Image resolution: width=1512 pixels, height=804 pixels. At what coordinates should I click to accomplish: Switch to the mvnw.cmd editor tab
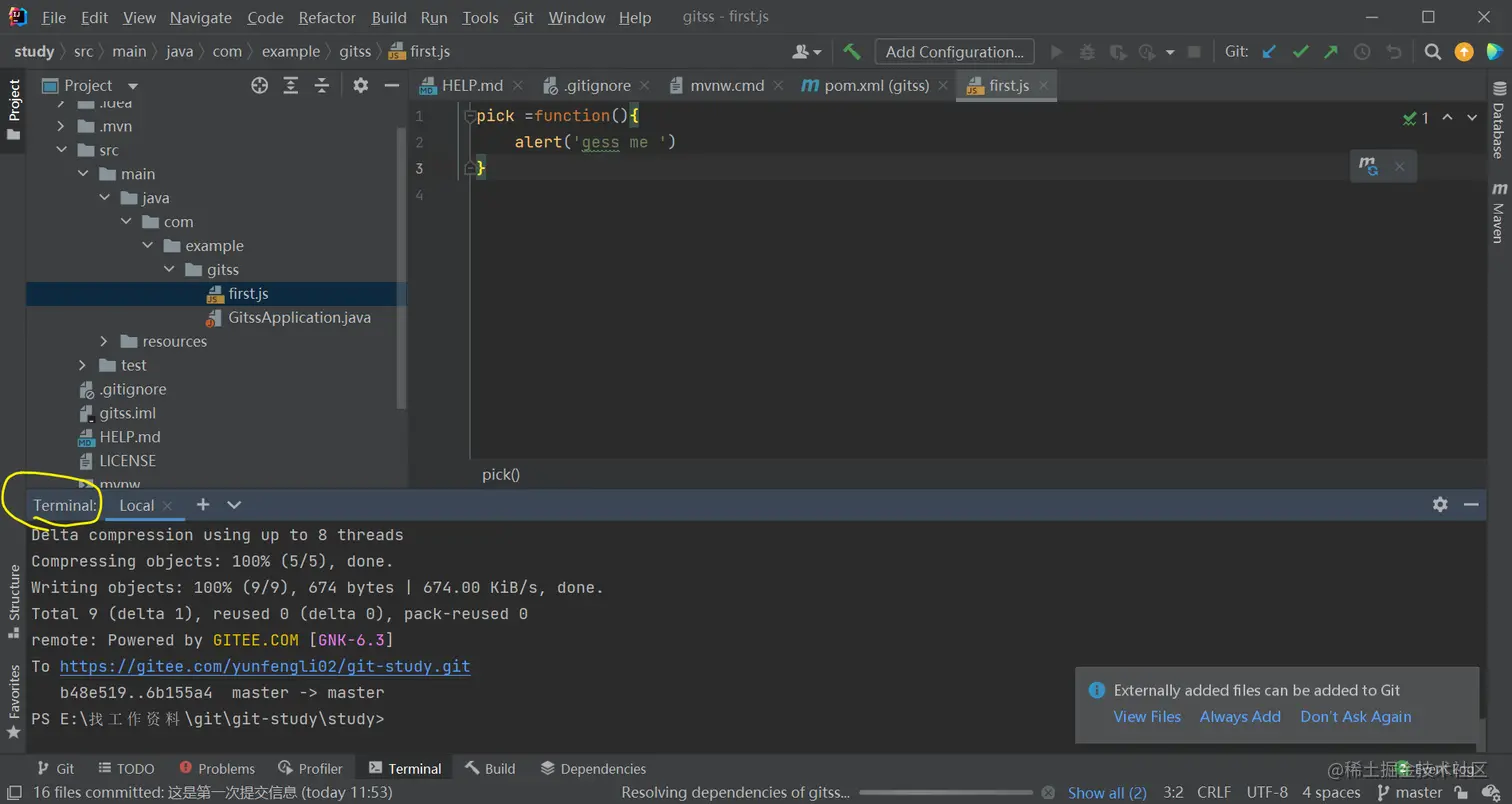pos(727,86)
